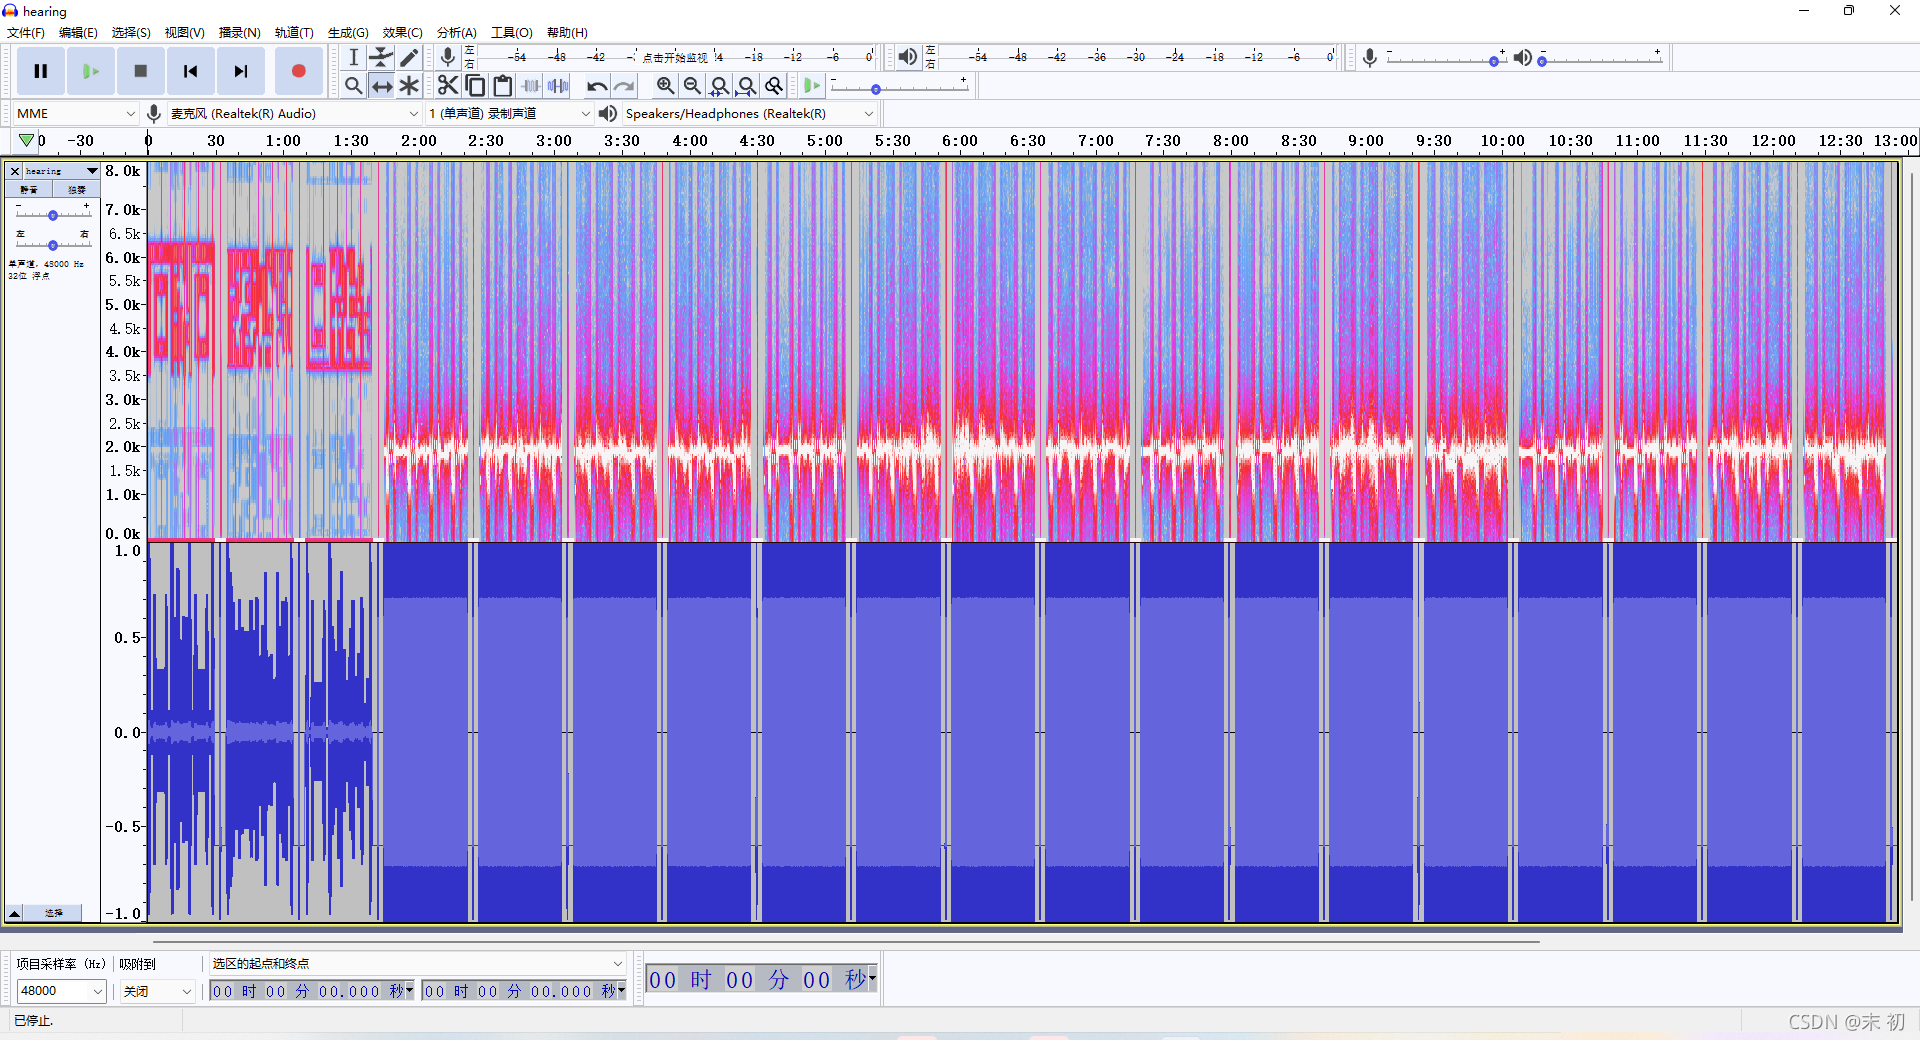Viewport: 1920px width, 1040px height.
Task: Open the 吸附到 (Snap-To) 关闭 dropdown
Action: click(x=157, y=991)
